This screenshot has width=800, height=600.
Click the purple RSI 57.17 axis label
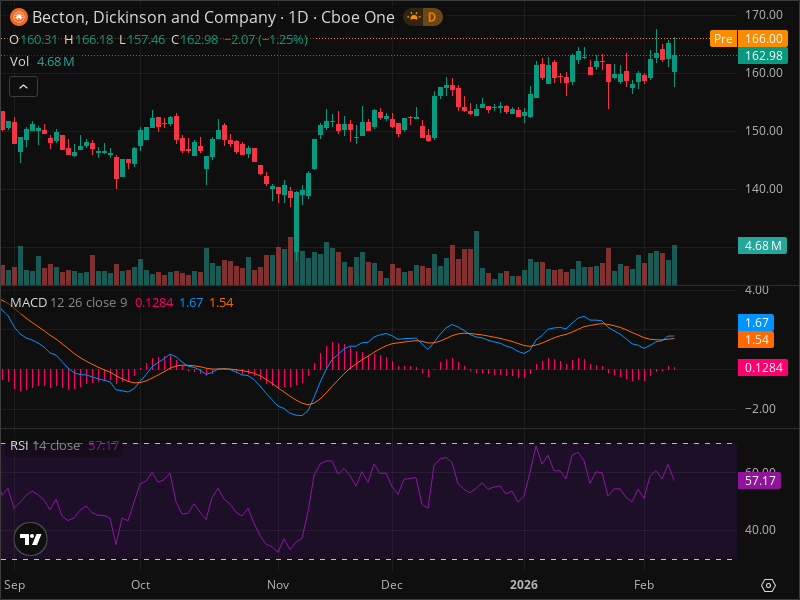point(760,480)
